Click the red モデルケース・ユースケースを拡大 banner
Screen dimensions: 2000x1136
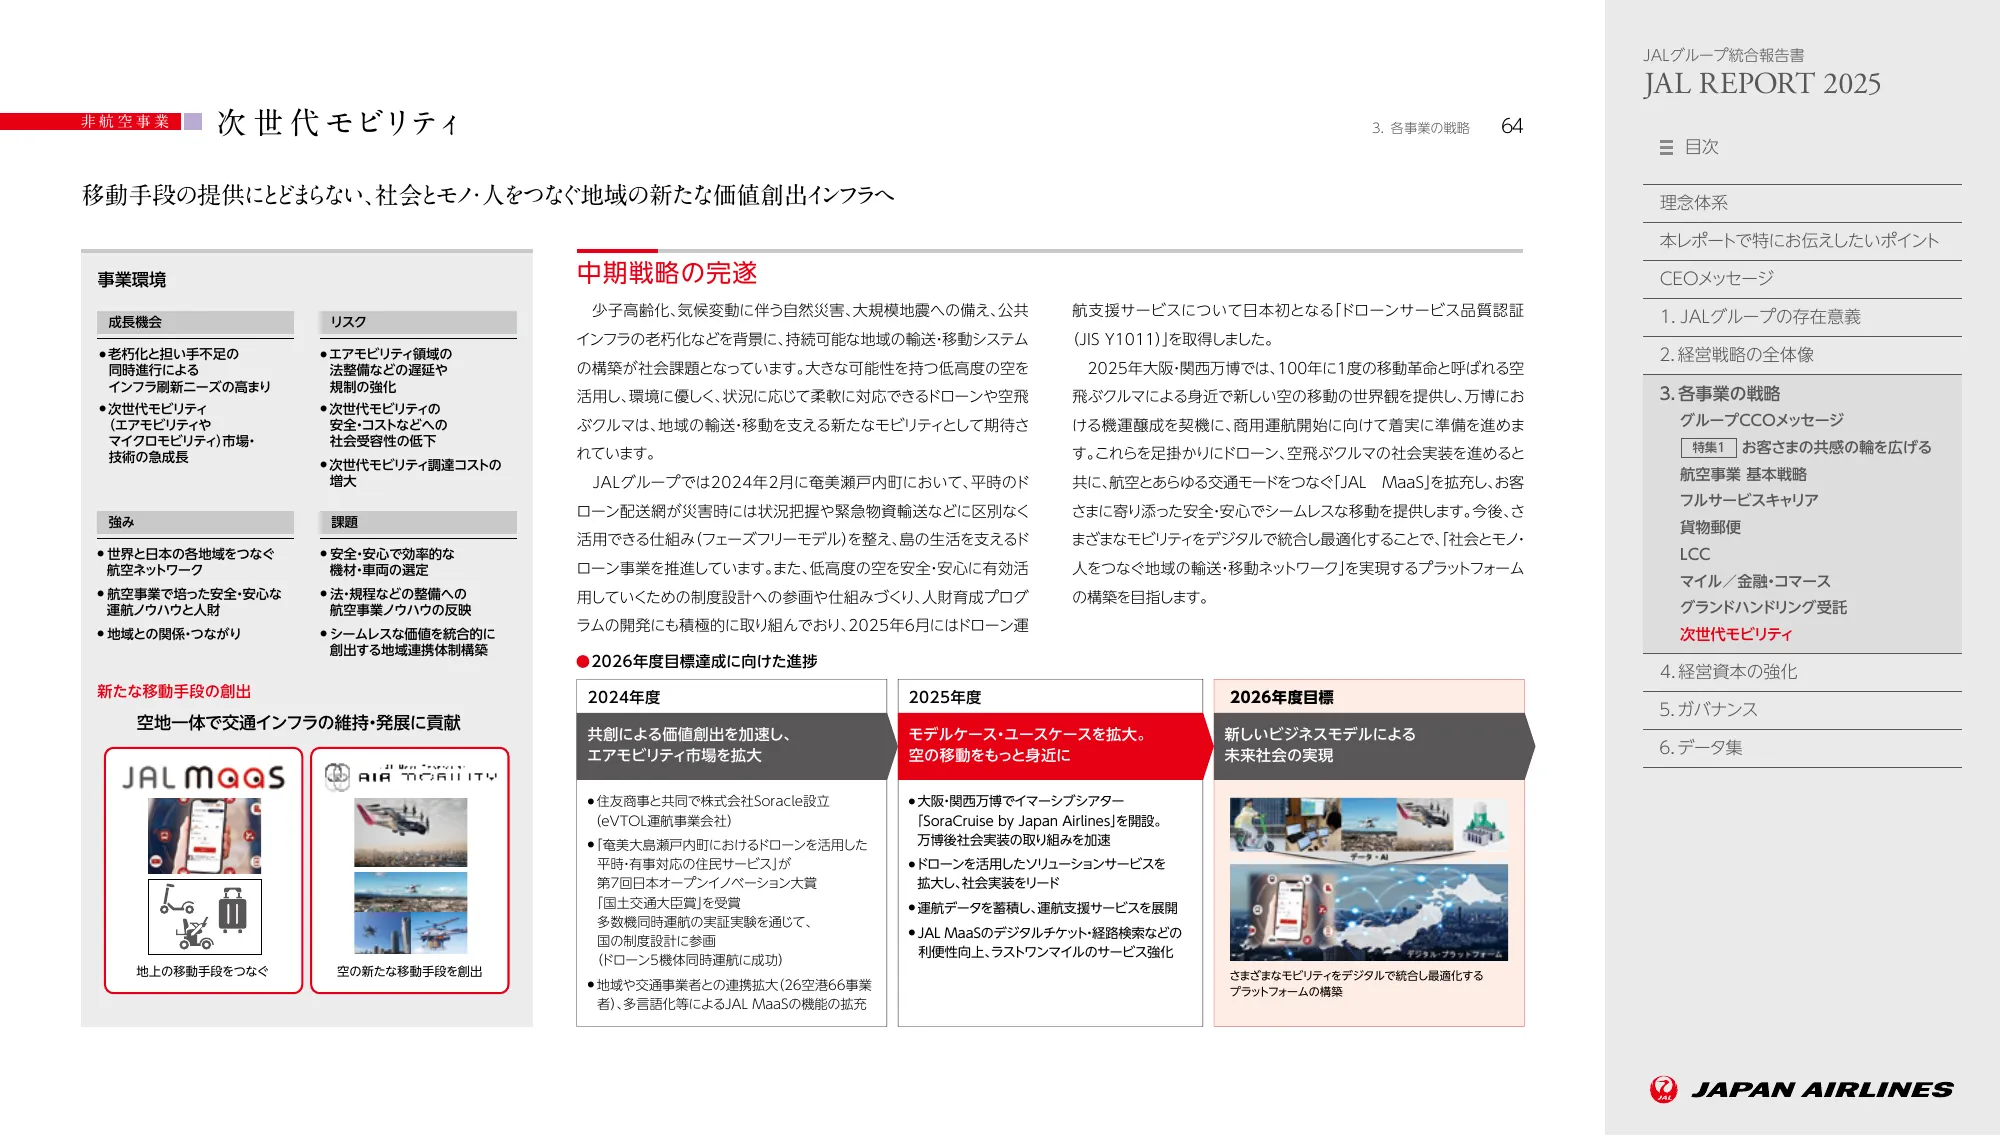pyautogui.click(x=1054, y=746)
